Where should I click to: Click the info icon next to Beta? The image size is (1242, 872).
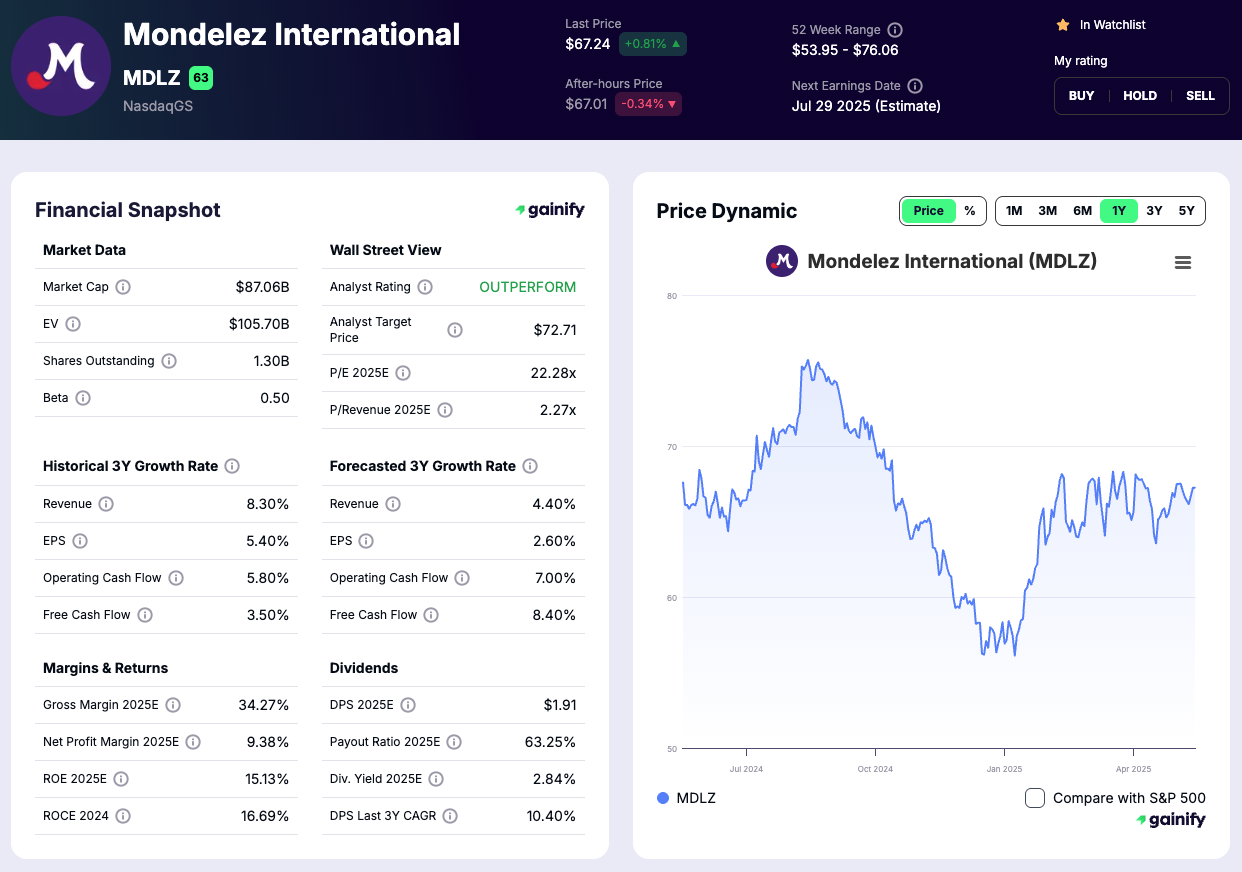tap(83, 398)
